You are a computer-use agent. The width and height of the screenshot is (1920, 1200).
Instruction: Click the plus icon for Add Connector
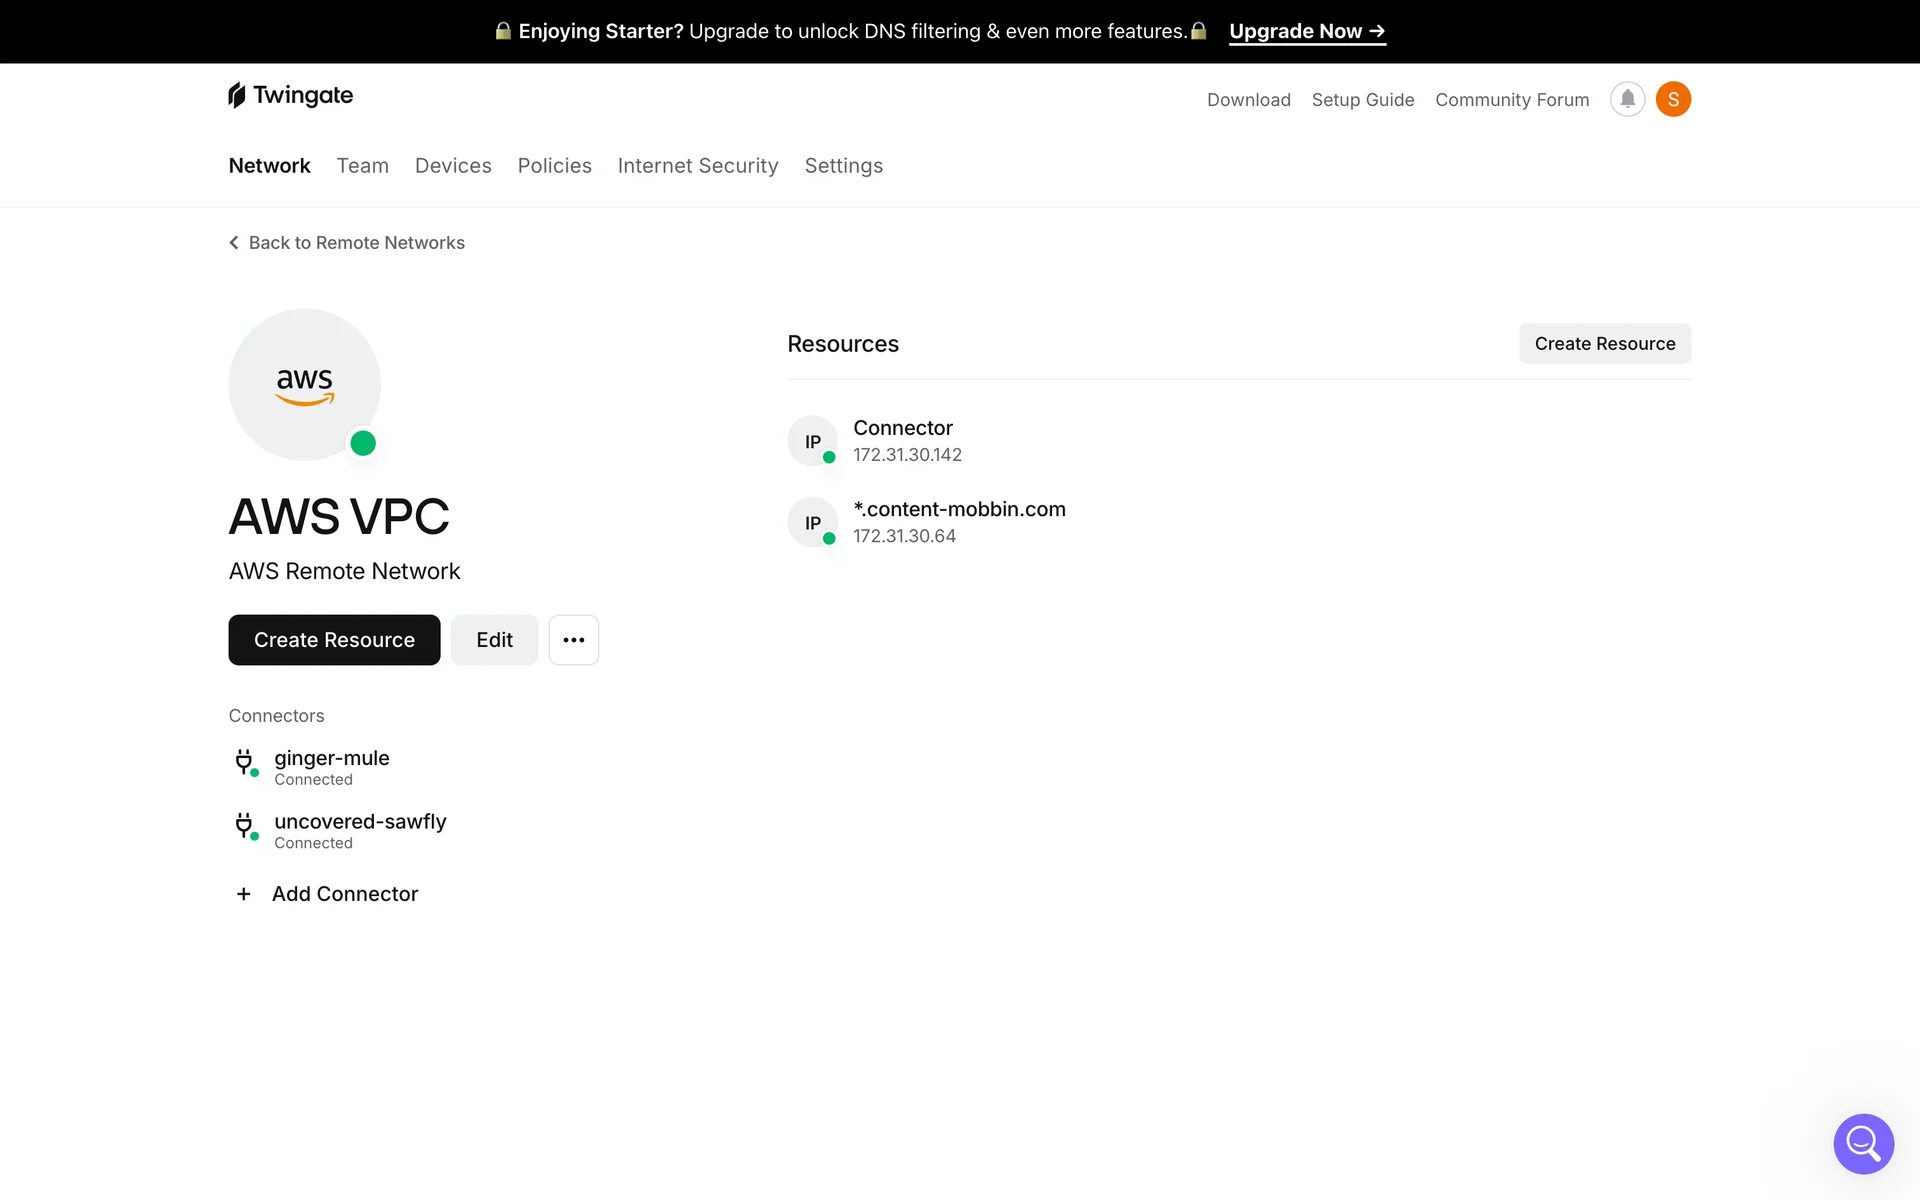point(243,894)
